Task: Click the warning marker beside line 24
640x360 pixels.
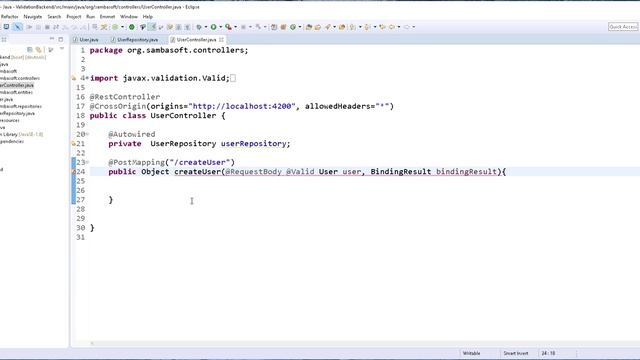Action: click(74, 172)
